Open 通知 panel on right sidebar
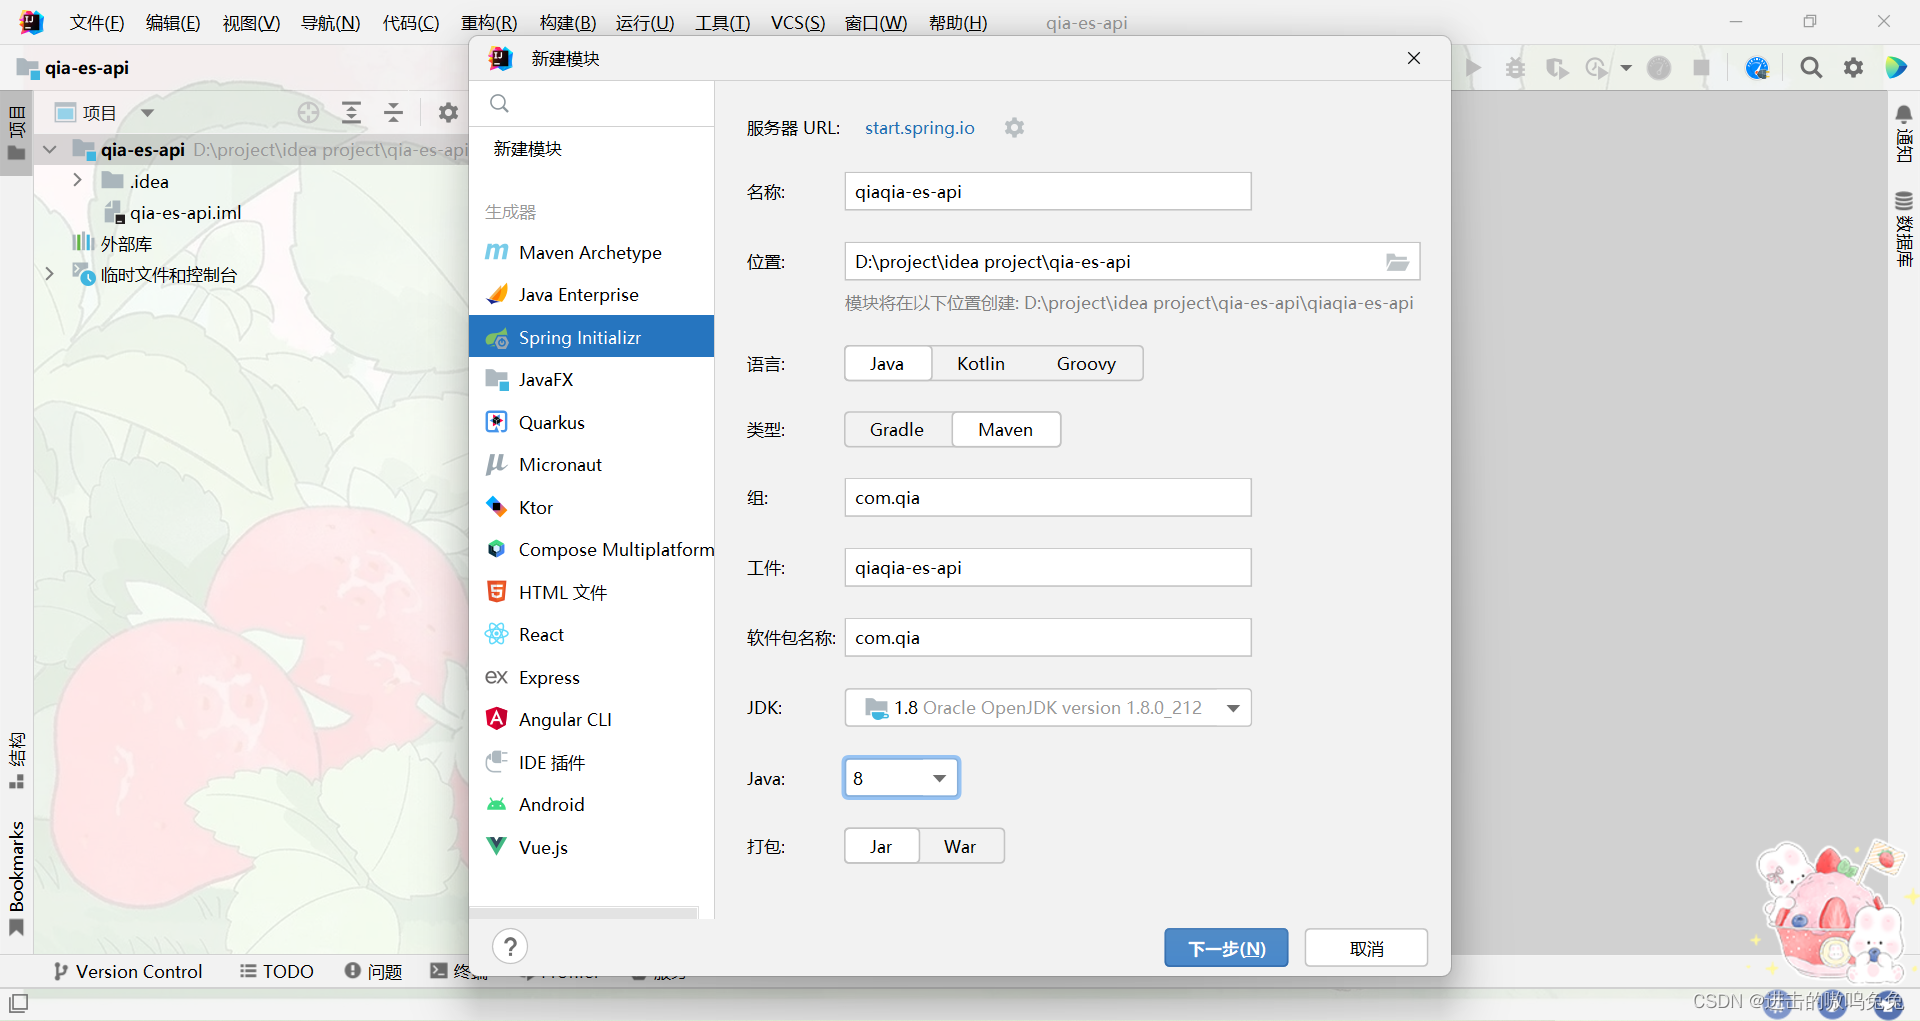 pyautogui.click(x=1904, y=133)
